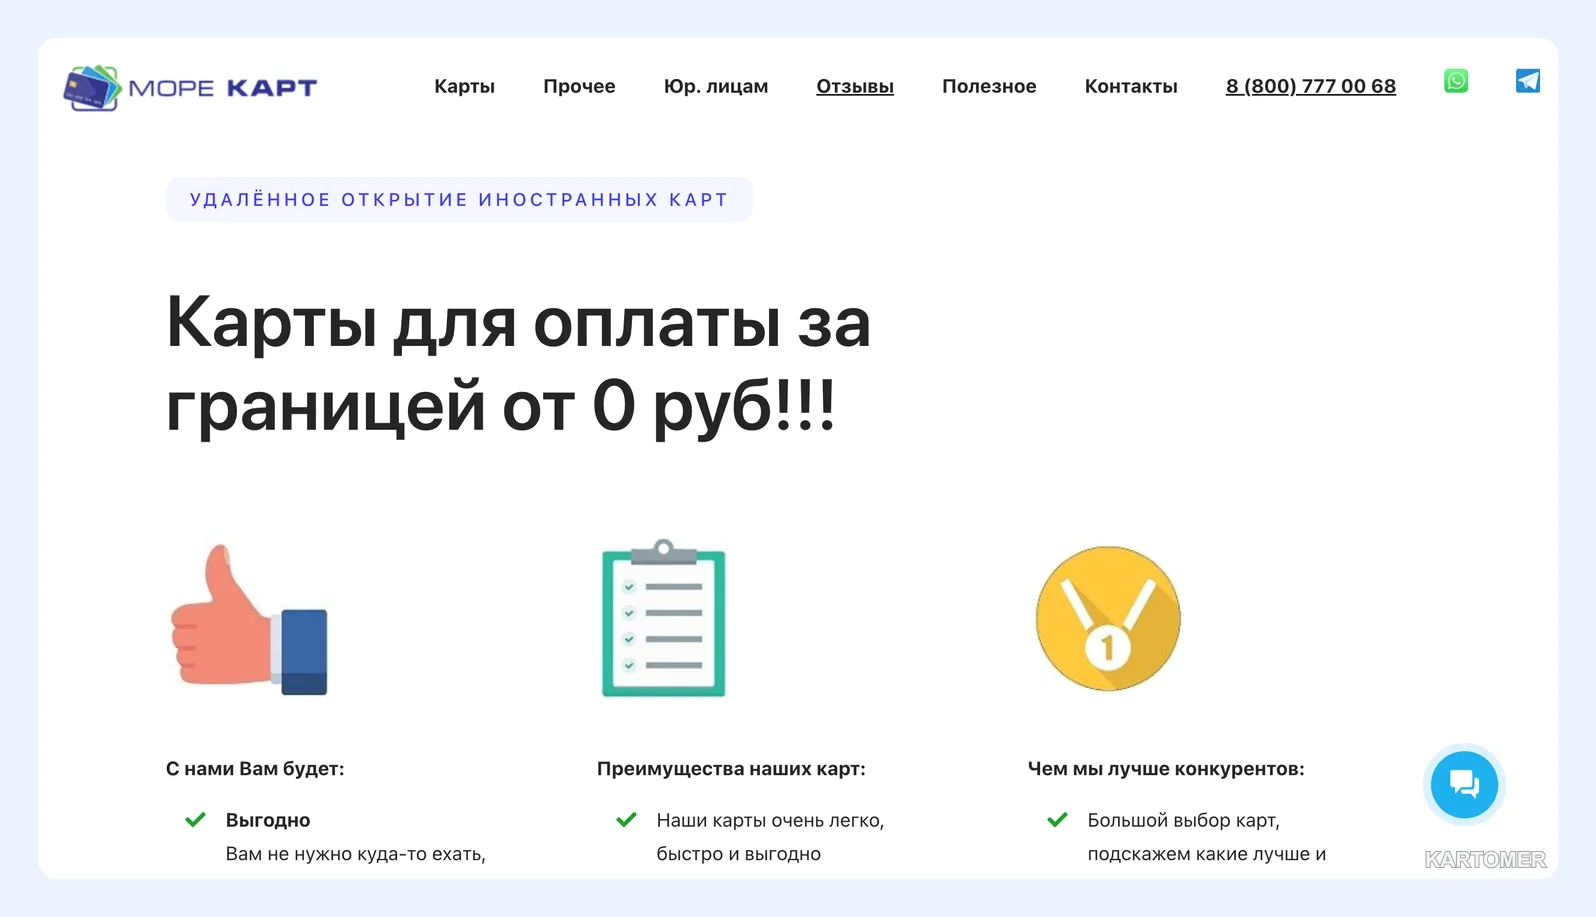Click text быстро и выгодно
The height and width of the screenshot is (917, 1596).
click(x=739, y=854)
